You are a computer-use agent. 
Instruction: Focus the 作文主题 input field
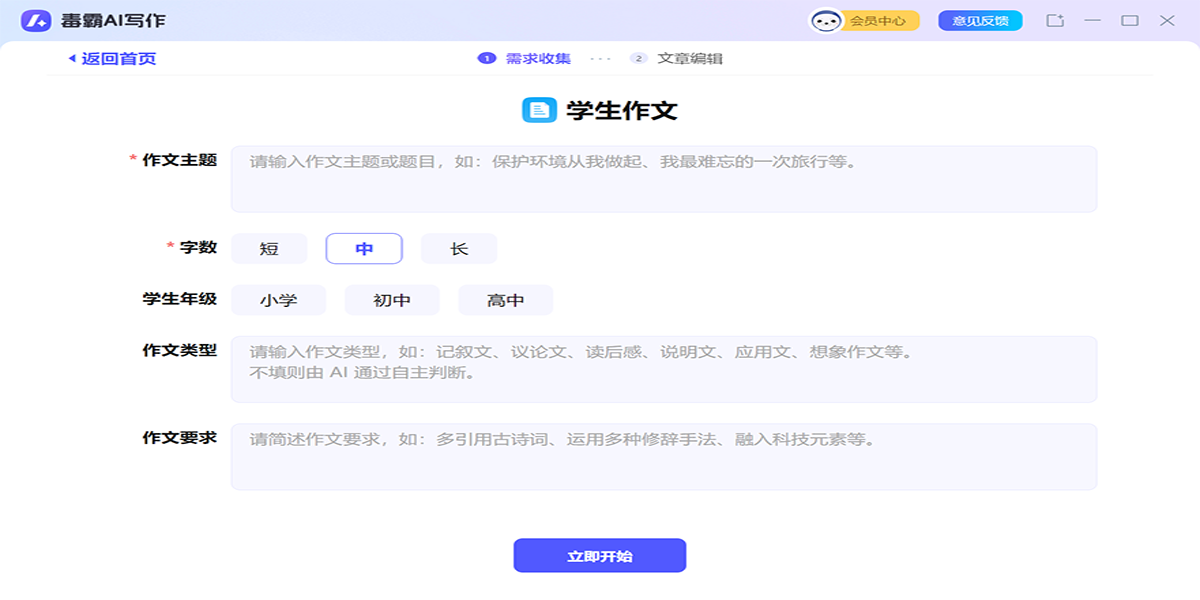[663, 179]
